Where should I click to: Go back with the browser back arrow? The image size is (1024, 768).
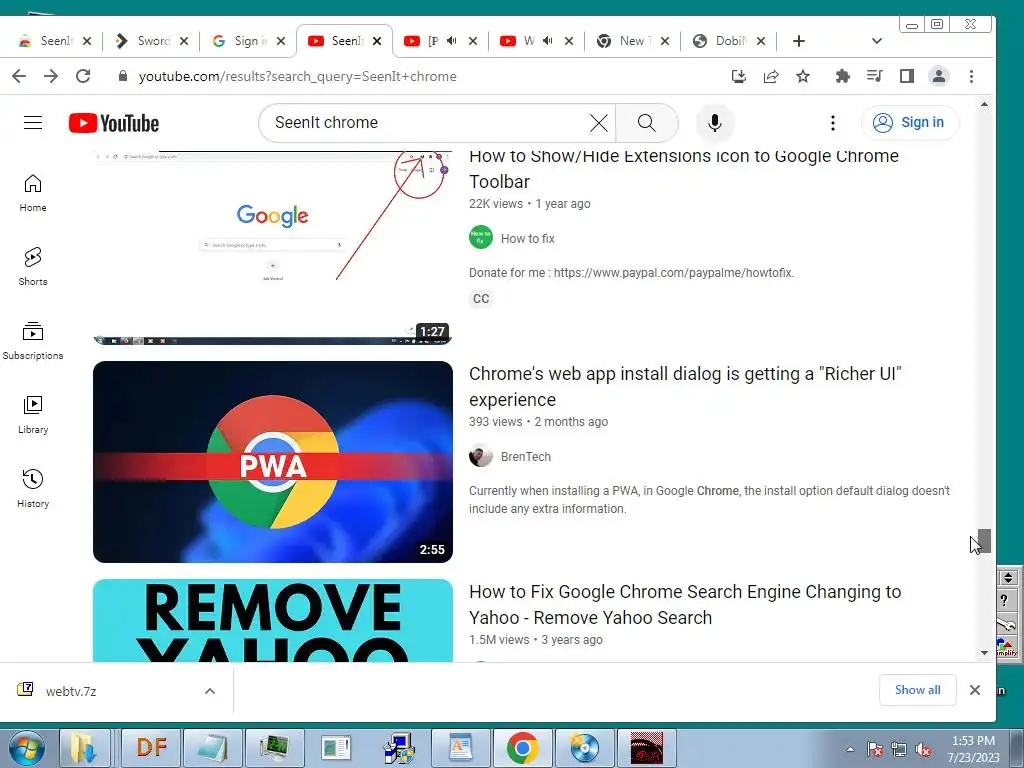(x=19, y=76)
